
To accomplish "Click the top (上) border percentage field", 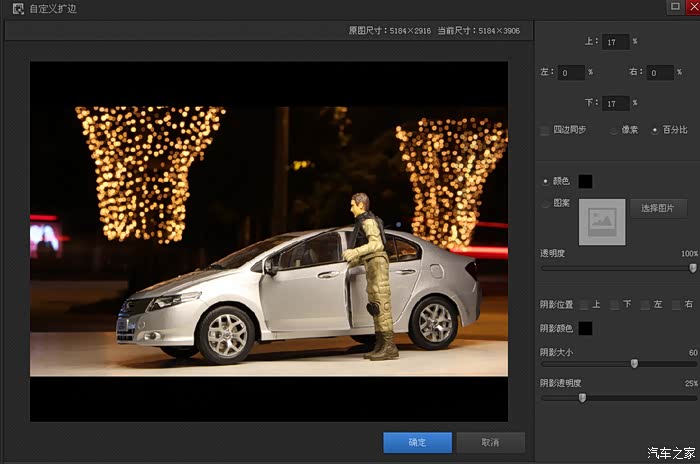I will tap(616, 42).
